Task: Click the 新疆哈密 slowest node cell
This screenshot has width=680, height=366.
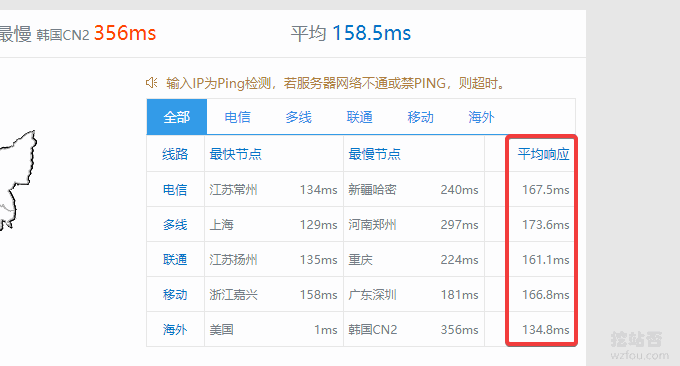Action: [x=372, y=190]
